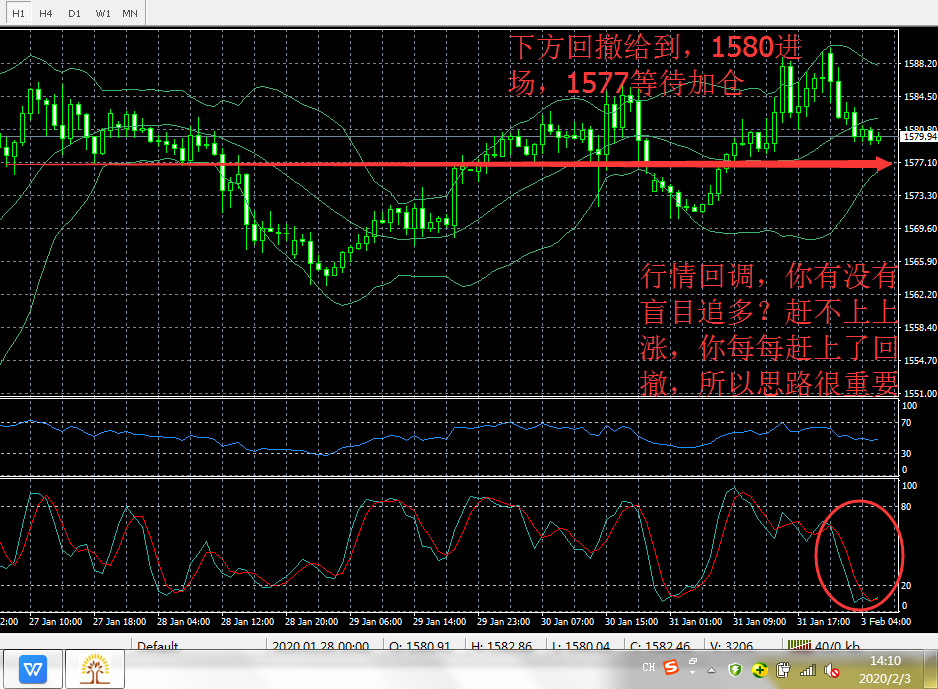Click the muted volume speaker icon
Viewport: 938px width, 689px height.
832,670
